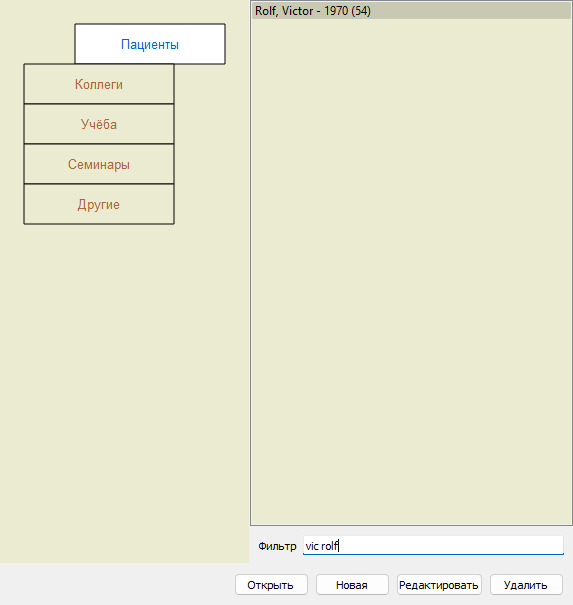The image size is (573, 605).
Task: Open the selected case via Открыть
Action: (x=271, y=585)
